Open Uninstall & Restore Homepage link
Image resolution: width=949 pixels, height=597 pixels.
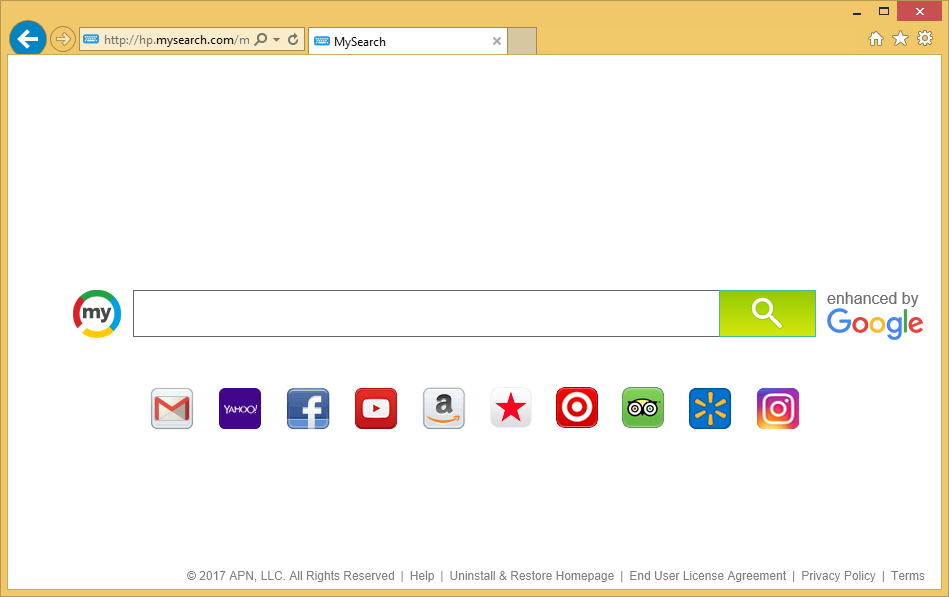coord(532,576)
